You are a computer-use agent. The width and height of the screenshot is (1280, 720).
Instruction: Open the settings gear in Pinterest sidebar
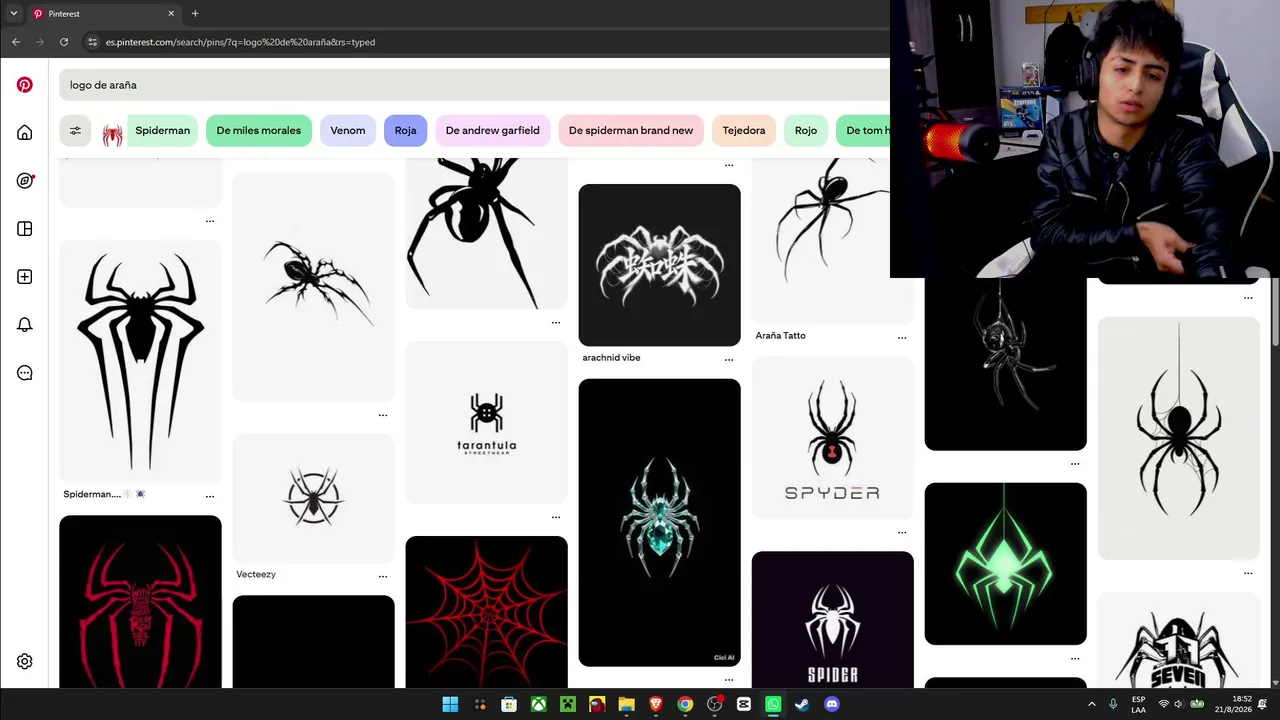click(25, 661)
